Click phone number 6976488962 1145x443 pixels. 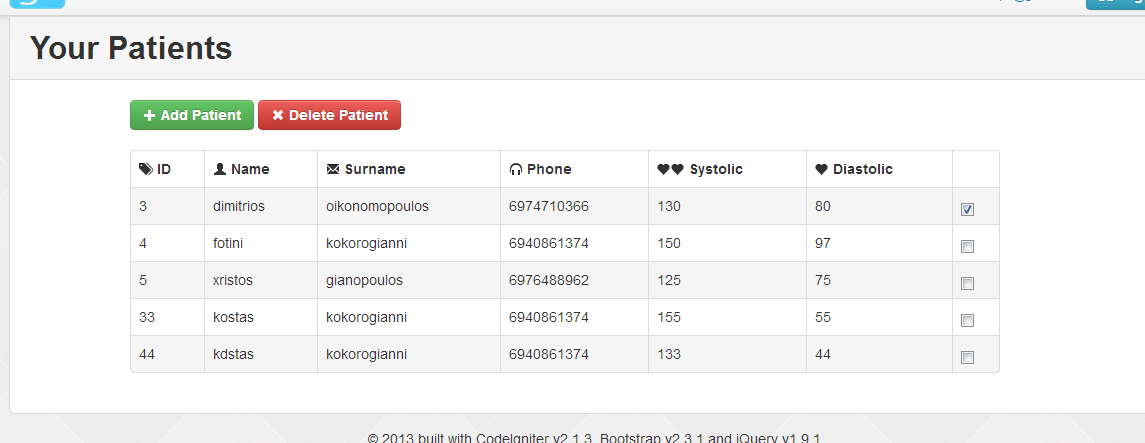tap(548, 280)
